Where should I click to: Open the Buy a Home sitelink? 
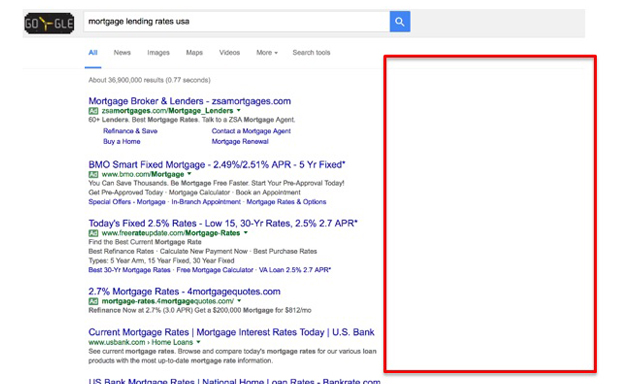122,142
